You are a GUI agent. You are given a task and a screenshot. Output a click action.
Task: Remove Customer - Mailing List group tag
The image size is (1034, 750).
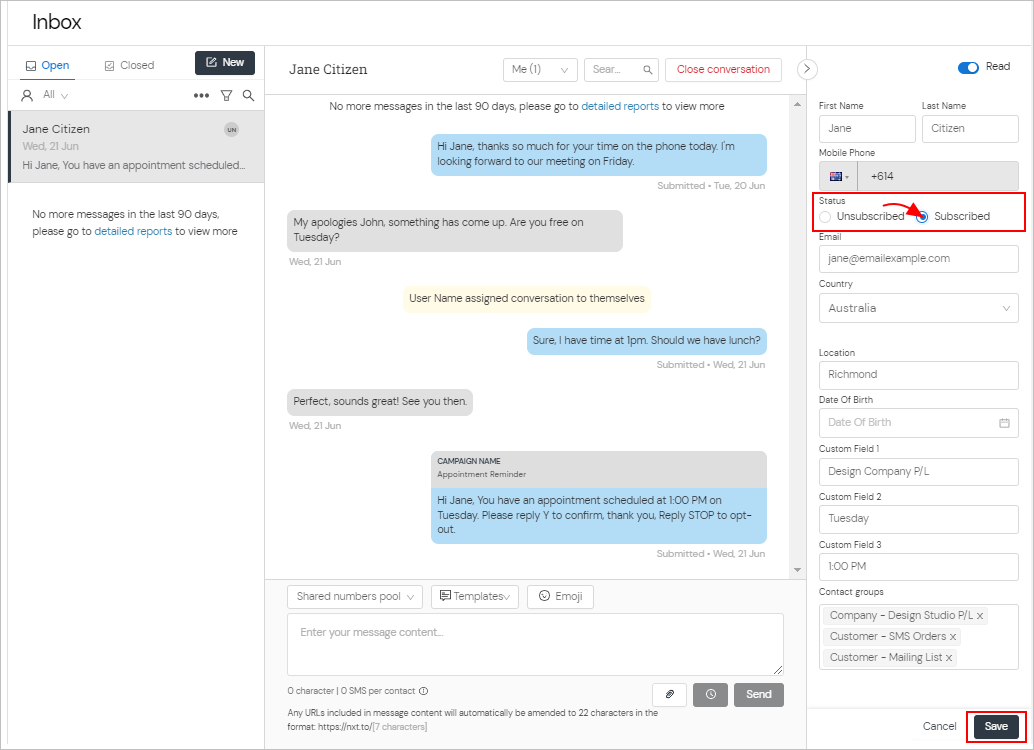948,658
